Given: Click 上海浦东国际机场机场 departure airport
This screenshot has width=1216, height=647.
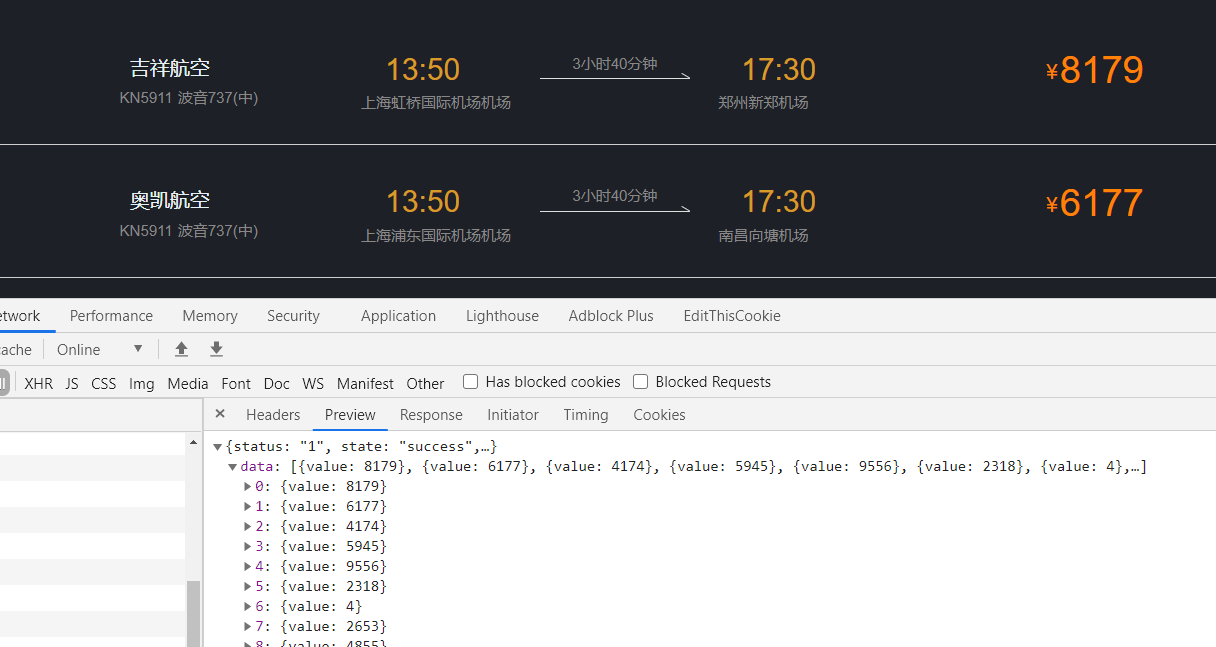Looking at the screenshot, I should [436, 235].
